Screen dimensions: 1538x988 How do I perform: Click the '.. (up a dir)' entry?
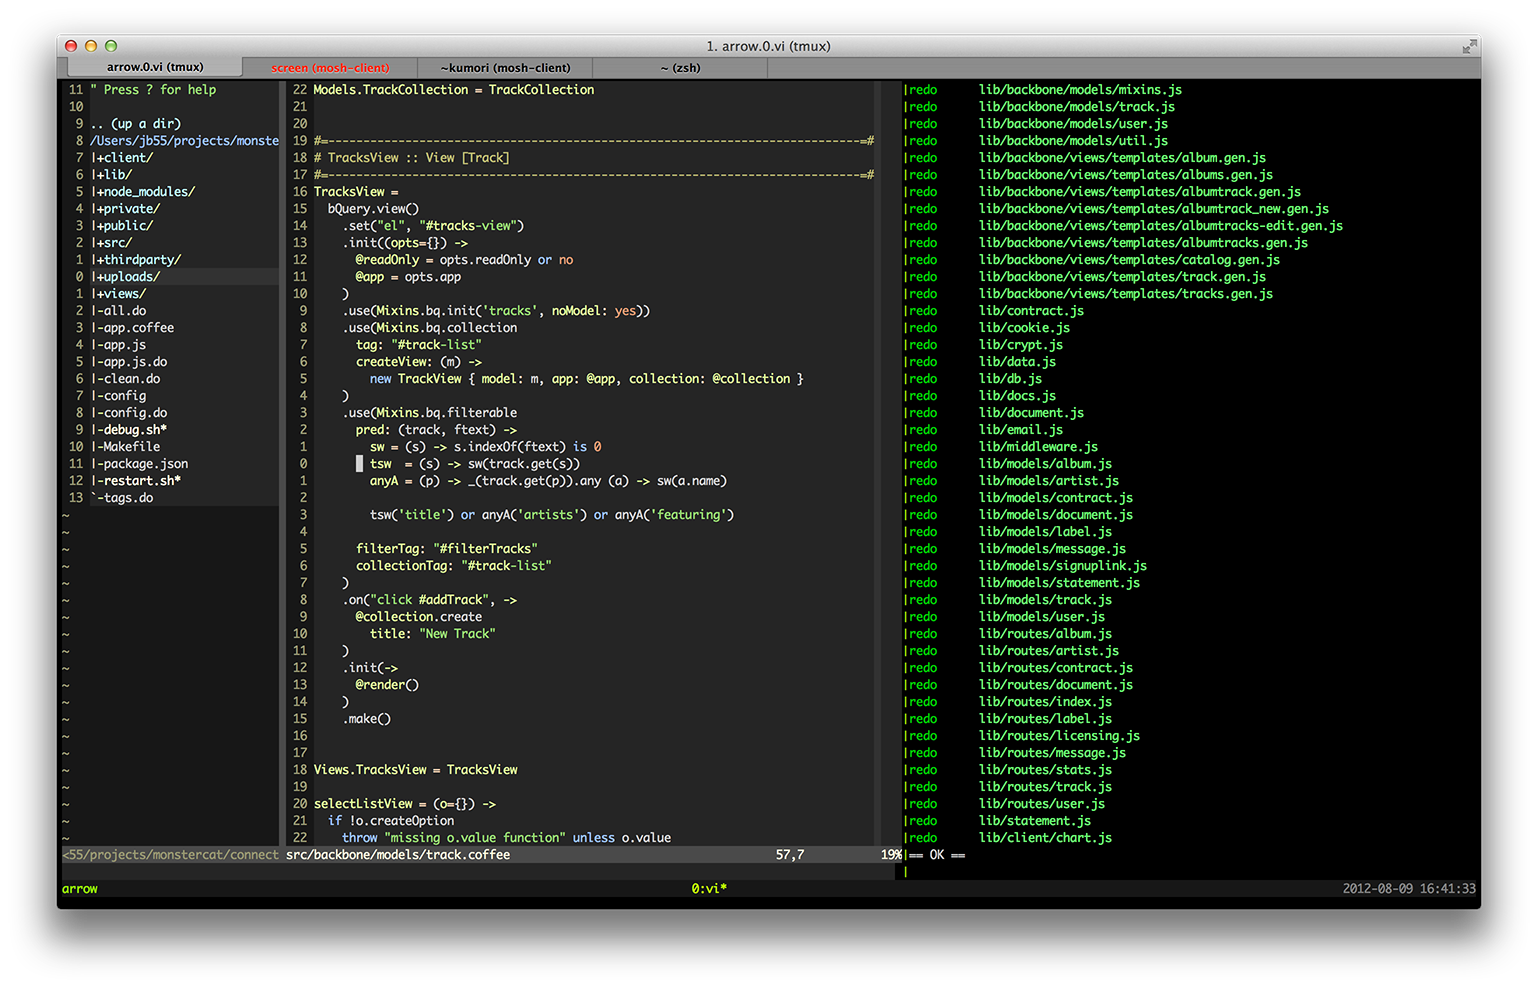click(136, 124)
